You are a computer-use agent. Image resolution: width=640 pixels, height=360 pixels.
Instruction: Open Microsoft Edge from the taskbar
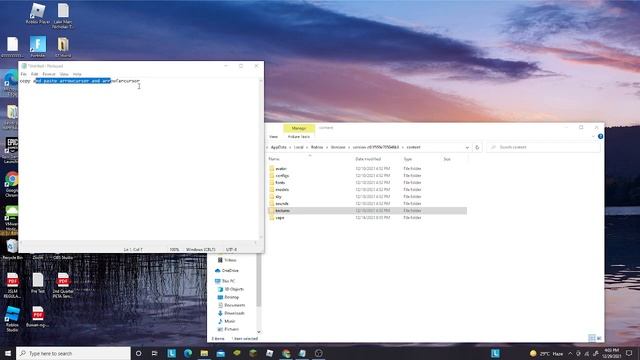188,353
